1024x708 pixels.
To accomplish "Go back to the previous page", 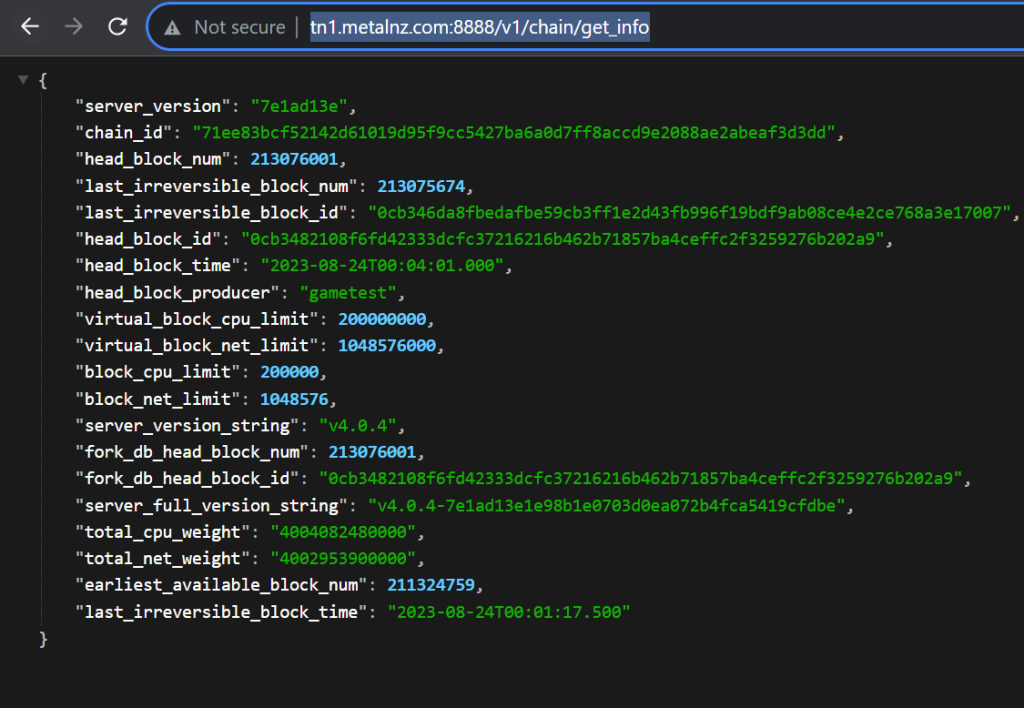I will (x=30, y=27).
